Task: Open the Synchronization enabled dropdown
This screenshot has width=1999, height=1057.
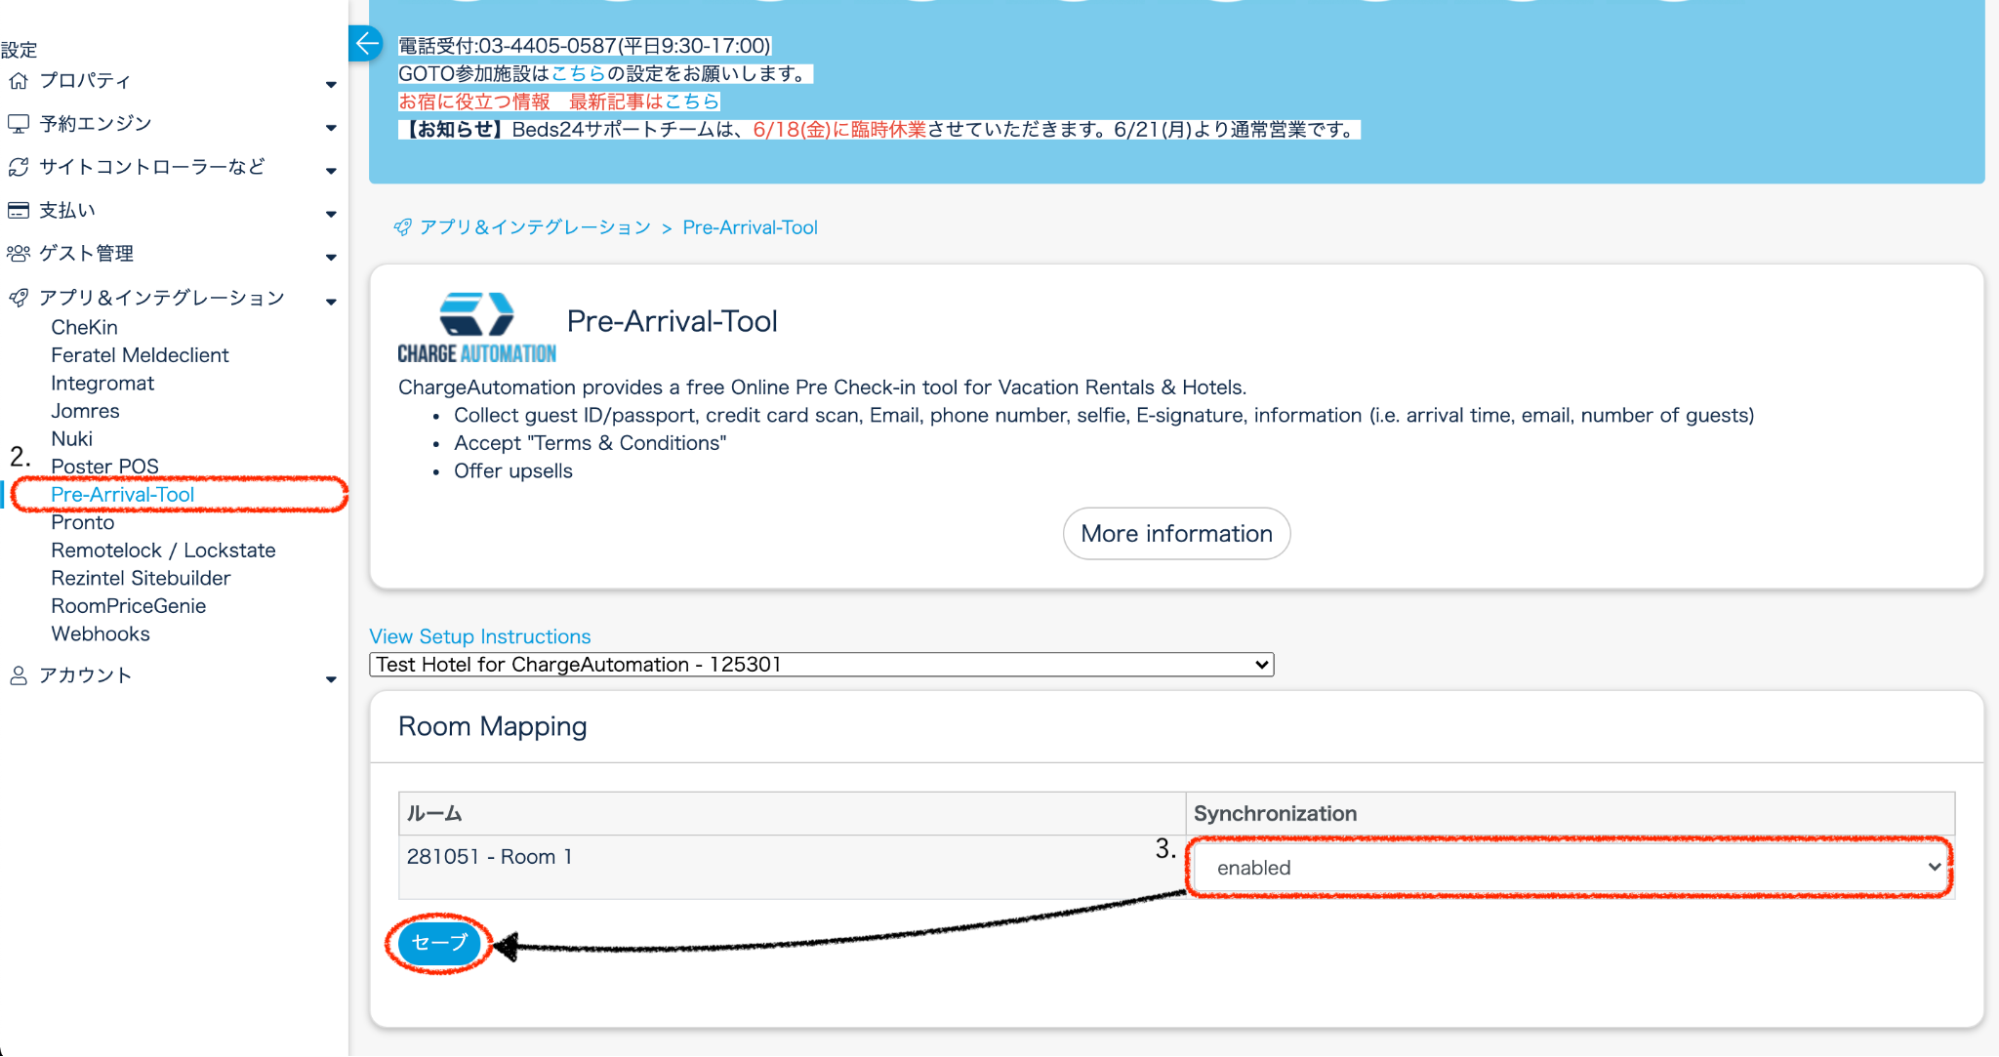Action: click(x=1570, y=867)
